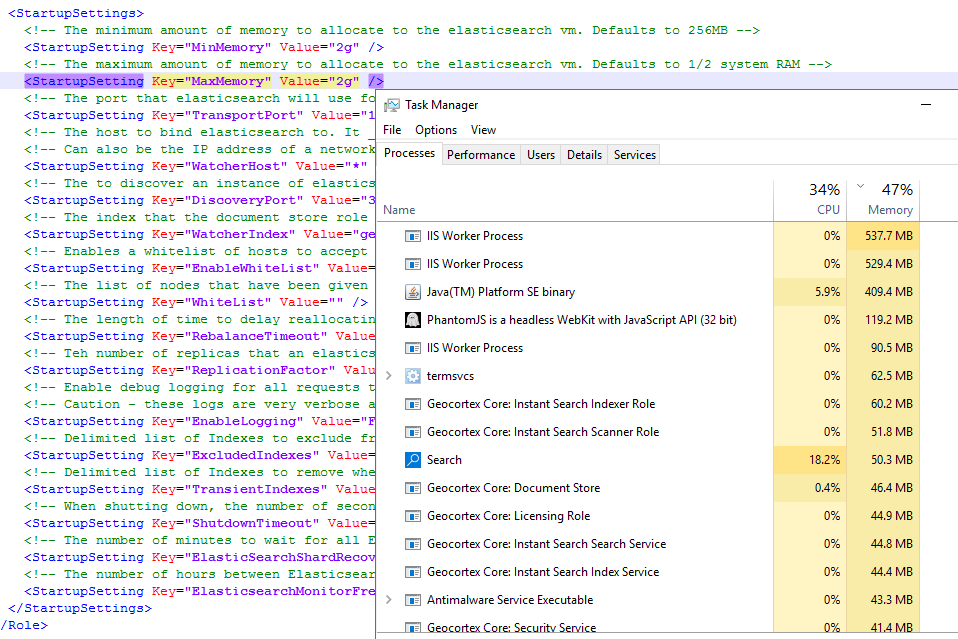Click the Instant Search Indexer Role icon
Viewport: 958px width, 639px height.
coord(413,404)
